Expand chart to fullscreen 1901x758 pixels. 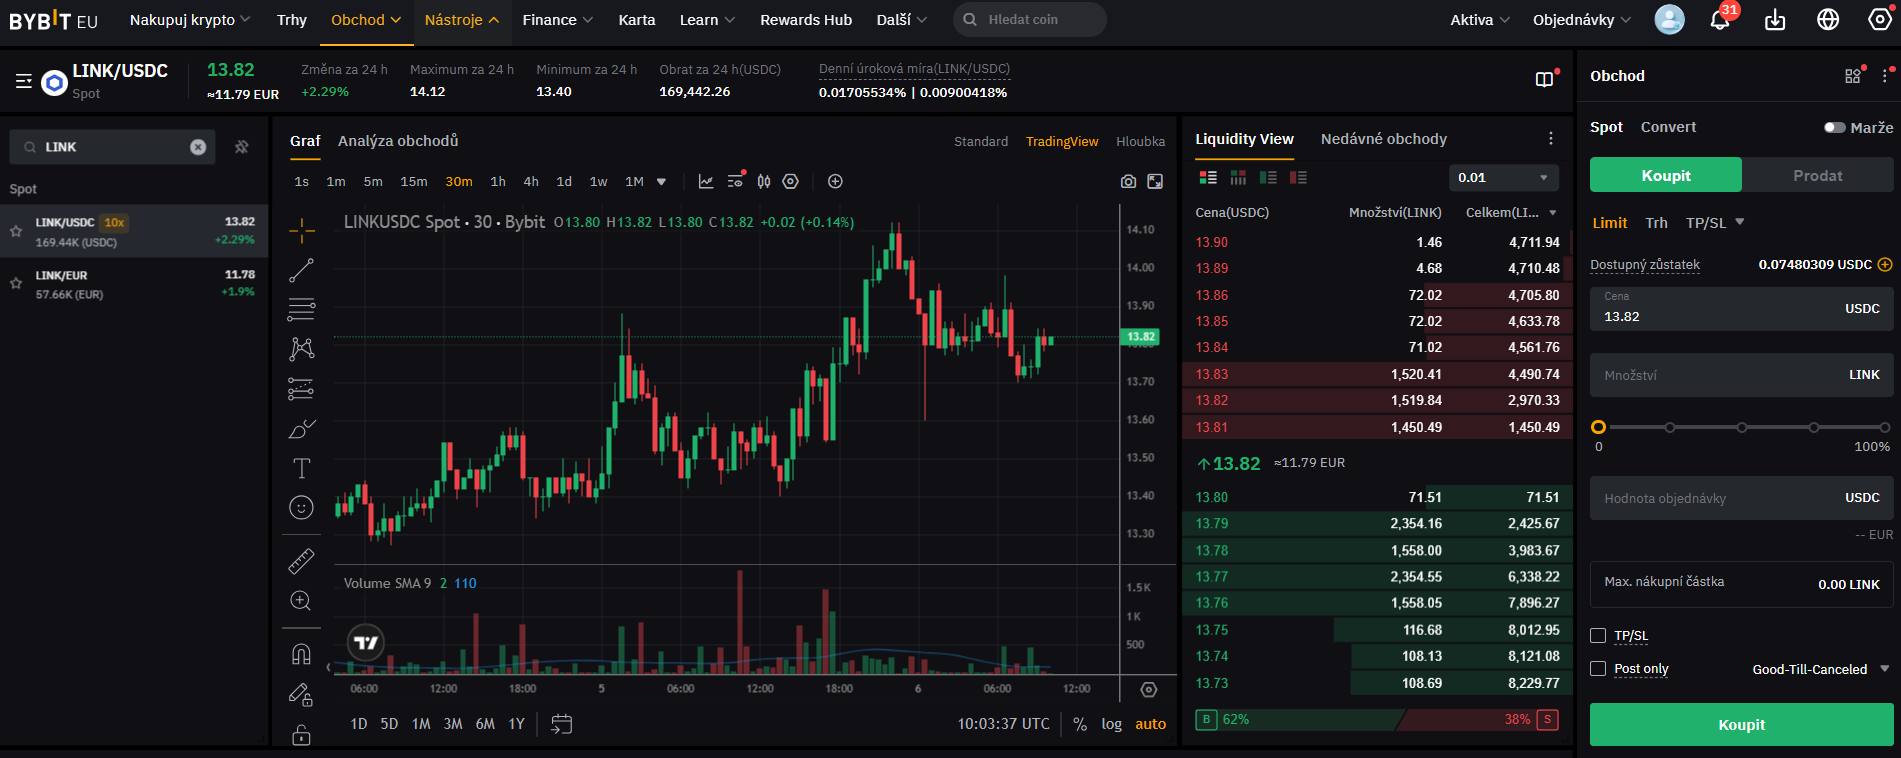coord(1155,181)
